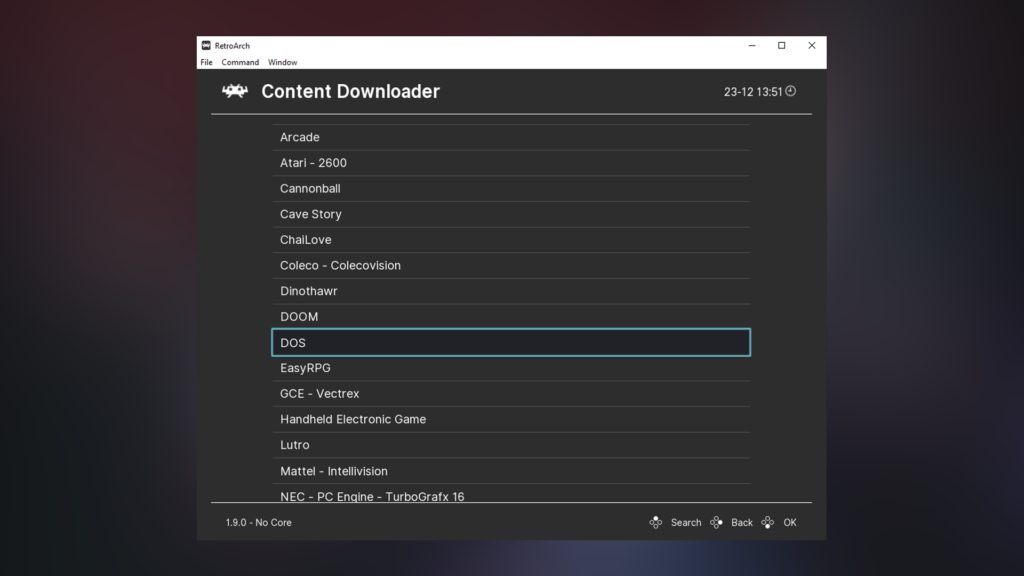Open the File menu
The height and width of the screenshot is (576, 1024).
click(x=206, y=62)
